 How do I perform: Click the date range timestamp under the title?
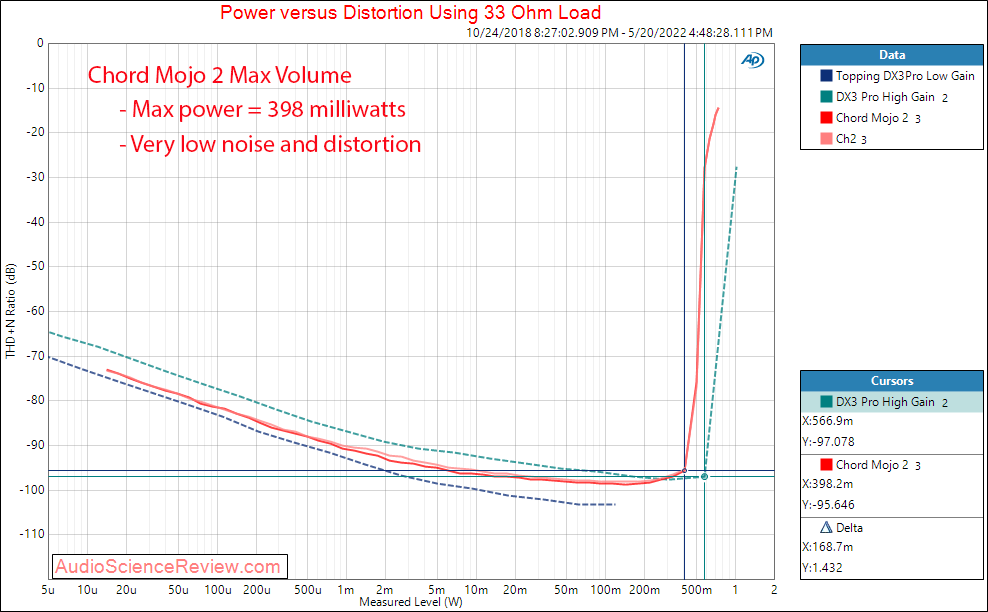619,33
